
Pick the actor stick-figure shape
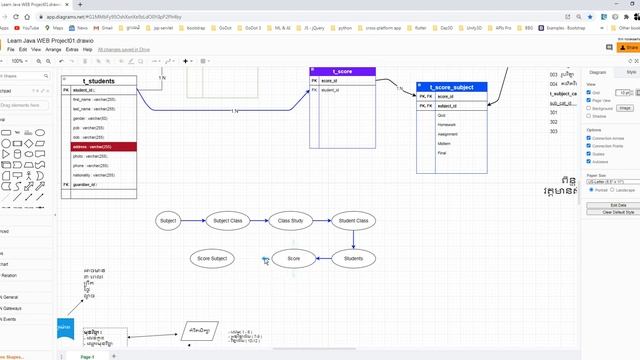tap(29, 176)
